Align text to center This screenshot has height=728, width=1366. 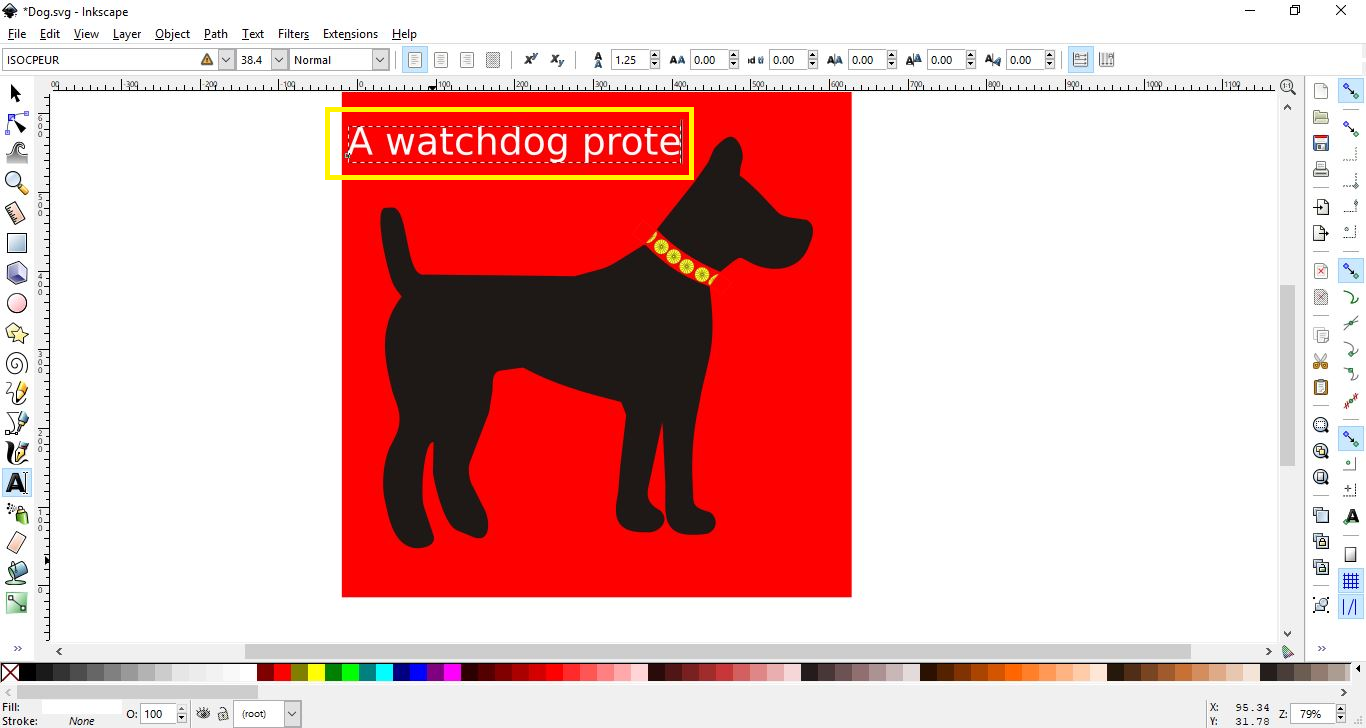tap(440, 59)
